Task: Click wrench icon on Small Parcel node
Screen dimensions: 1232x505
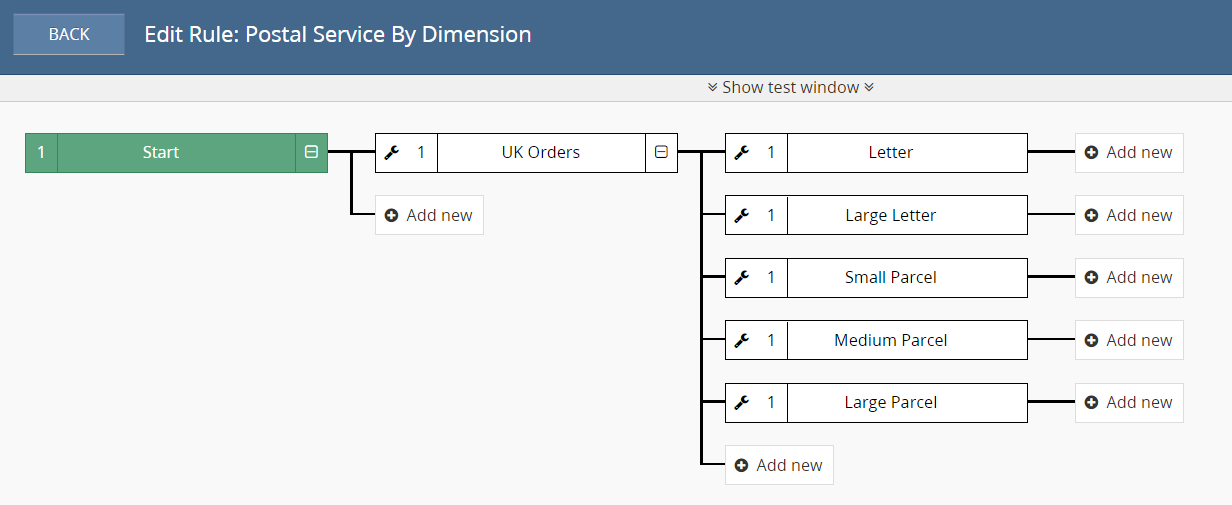Action: click(x=742, y=278)
